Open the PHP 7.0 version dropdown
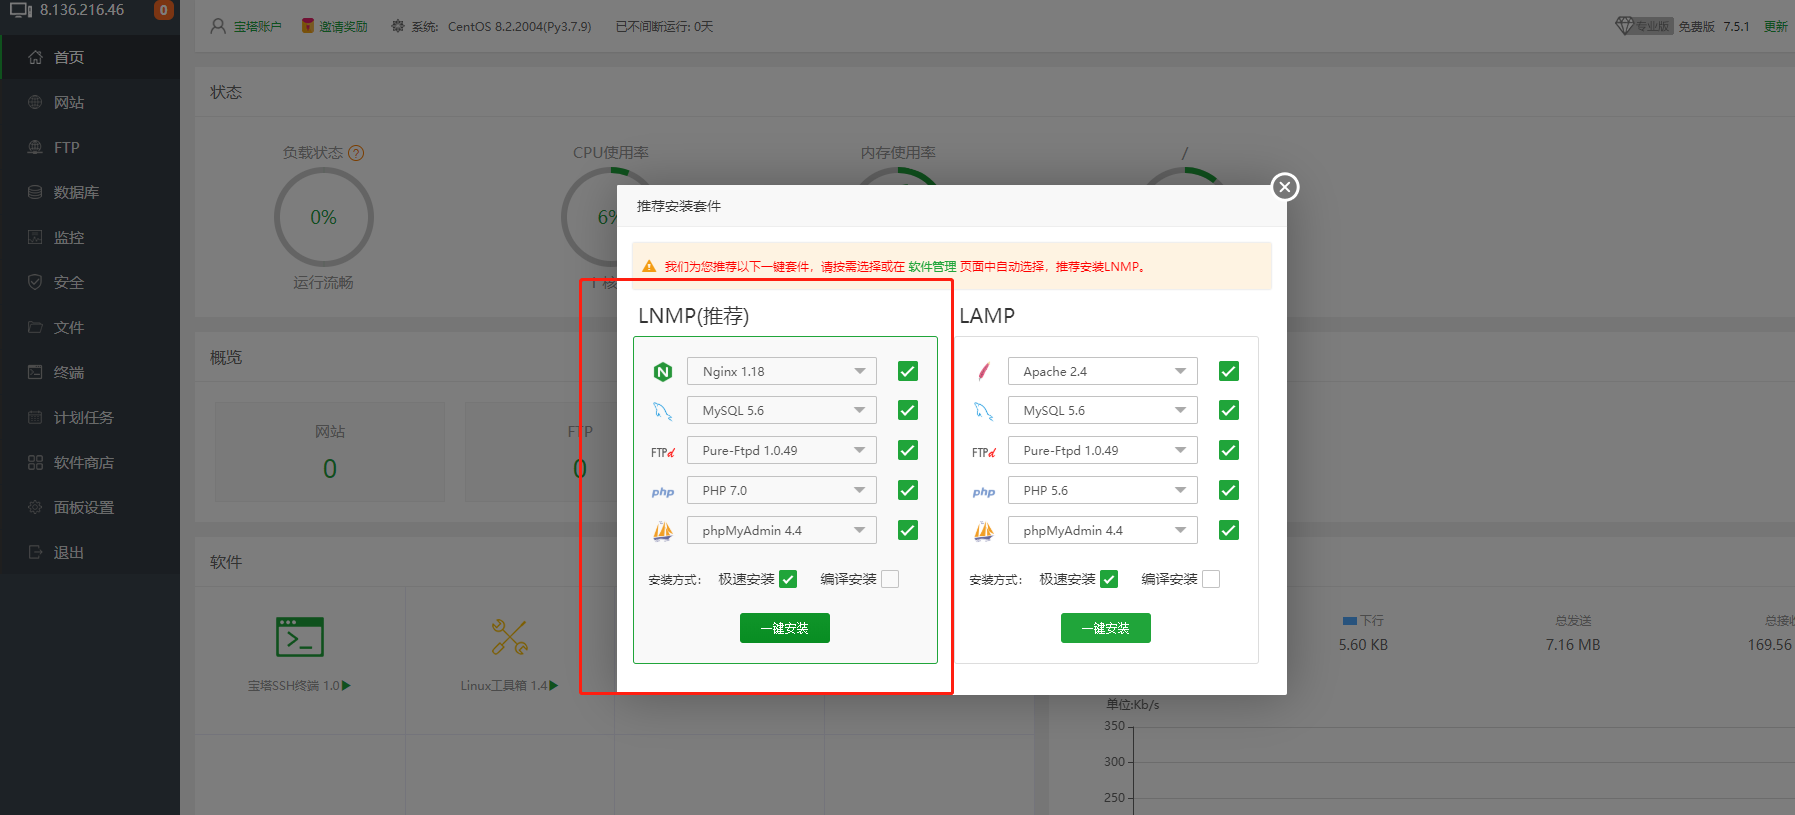The height and width of the screenshot is (815, 1795). 782,490
